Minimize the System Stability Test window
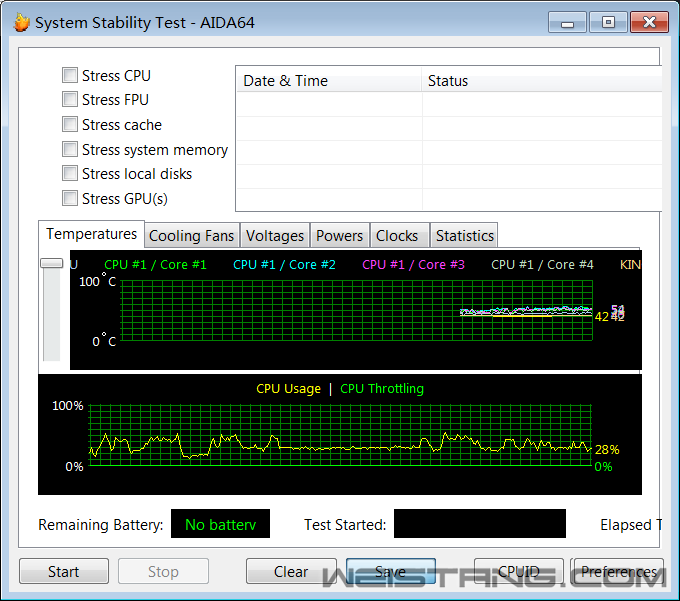 click(x=567, y=21)
